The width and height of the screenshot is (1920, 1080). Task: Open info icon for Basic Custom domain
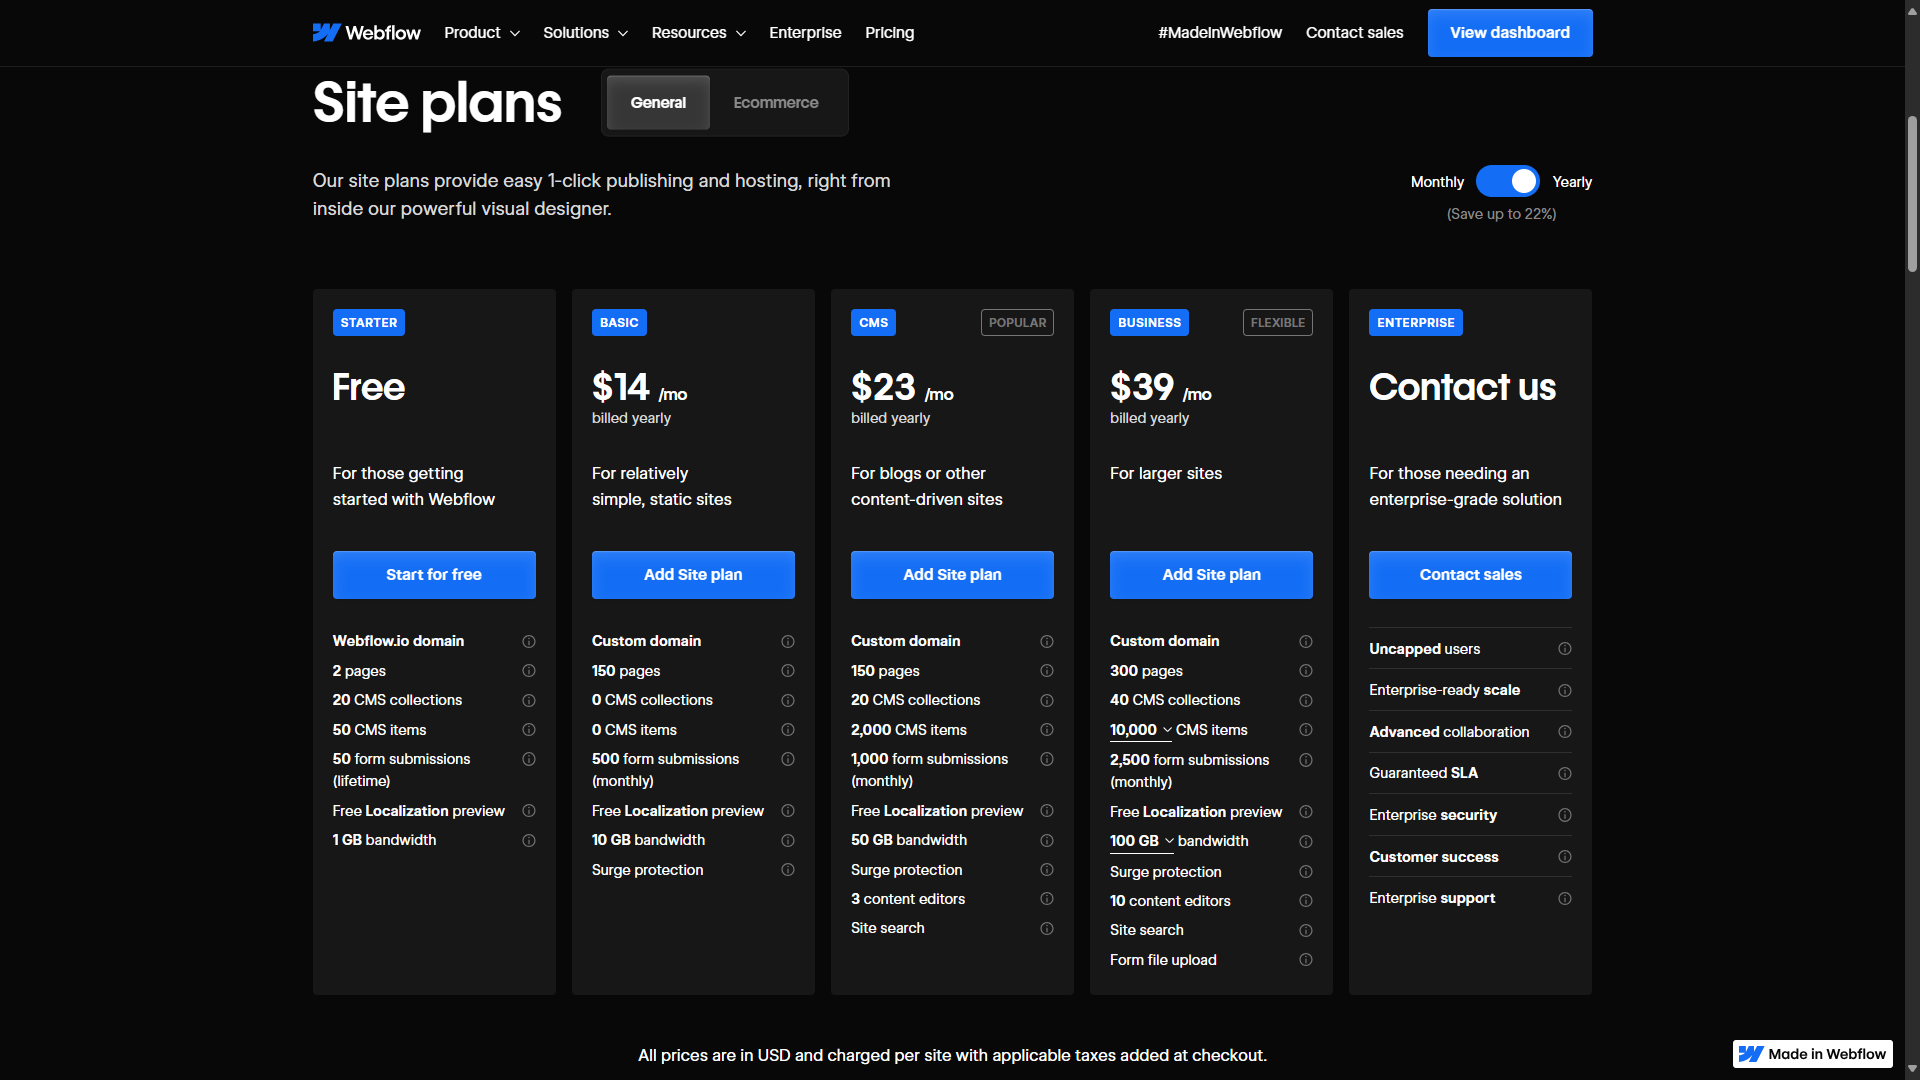(x=788, y=642)
